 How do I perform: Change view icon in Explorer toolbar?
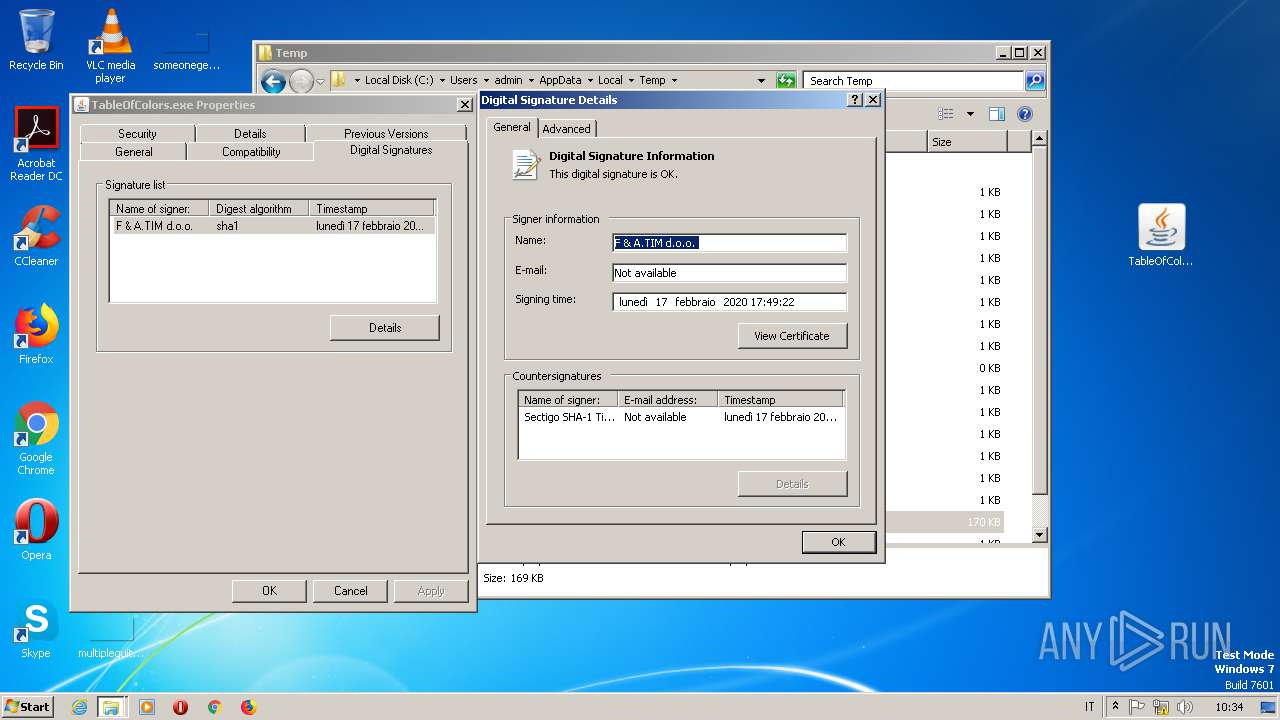point(946,114)
